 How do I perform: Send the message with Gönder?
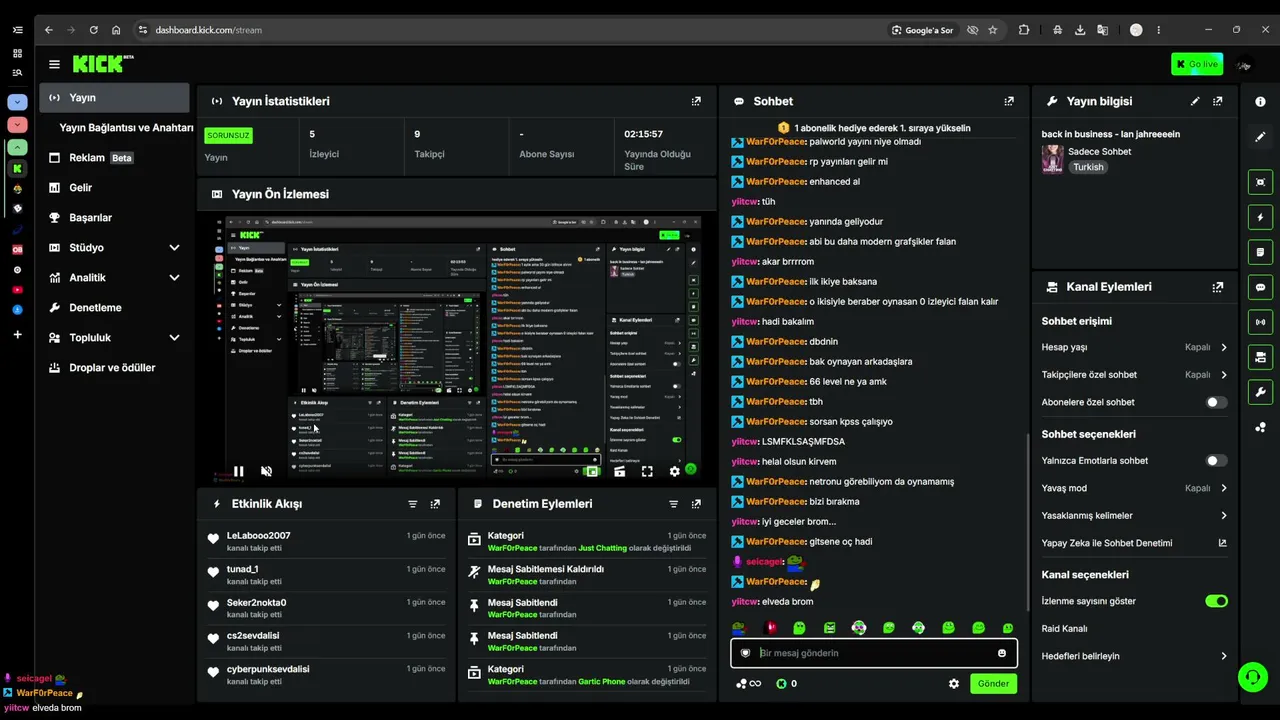(993, 684)
